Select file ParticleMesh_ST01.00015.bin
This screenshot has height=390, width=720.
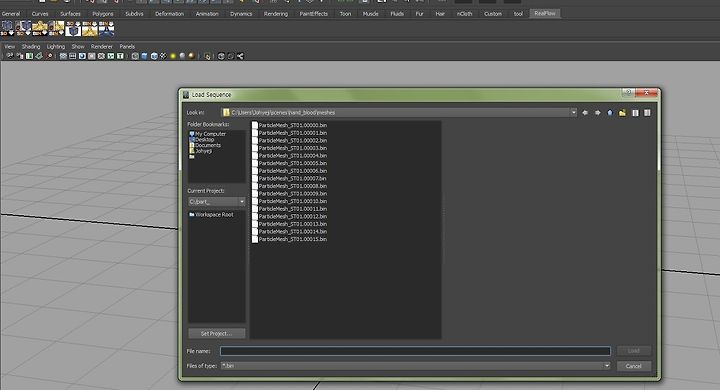[x=289, y=239]
